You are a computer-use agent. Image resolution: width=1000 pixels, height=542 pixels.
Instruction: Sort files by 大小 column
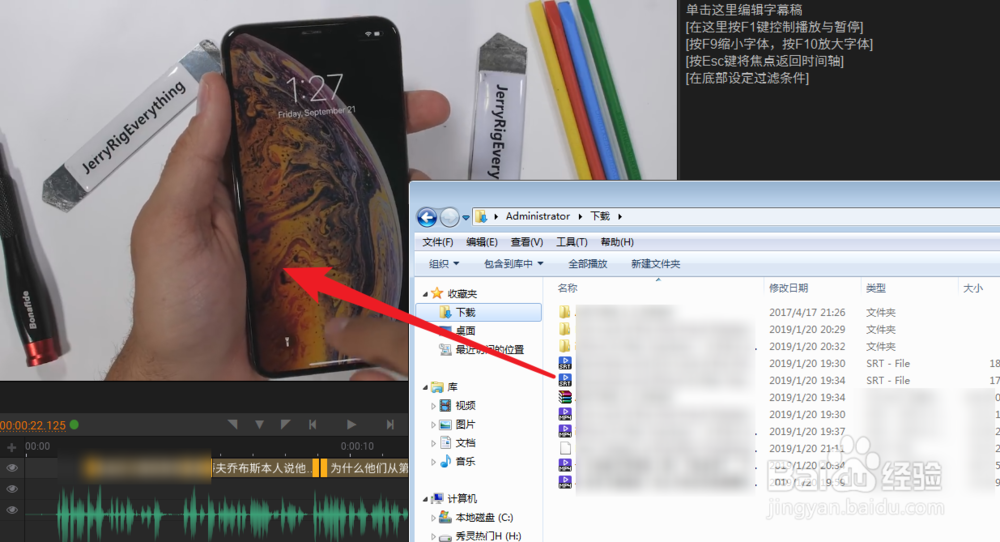(973, 288)
